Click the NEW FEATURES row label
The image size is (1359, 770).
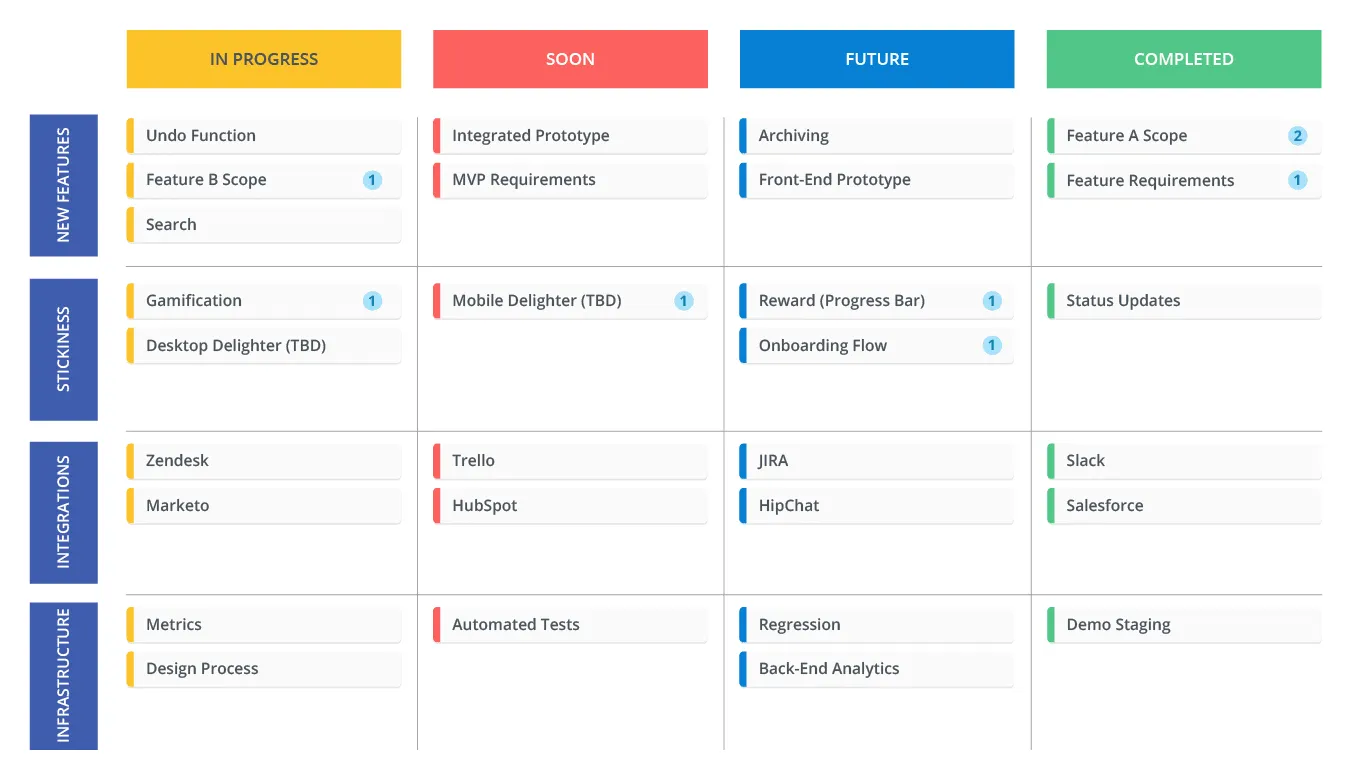click(x=64, y=185)
